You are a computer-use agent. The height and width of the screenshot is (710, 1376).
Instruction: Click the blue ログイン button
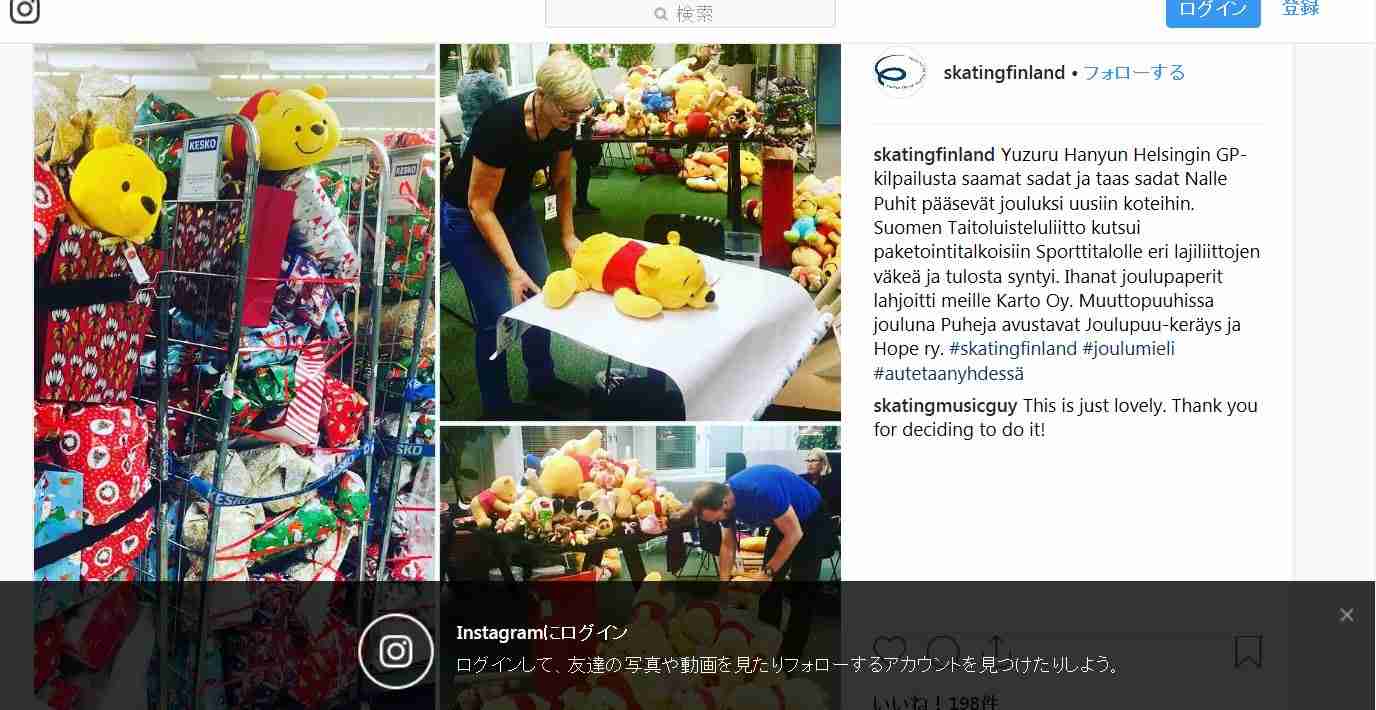1213,10
